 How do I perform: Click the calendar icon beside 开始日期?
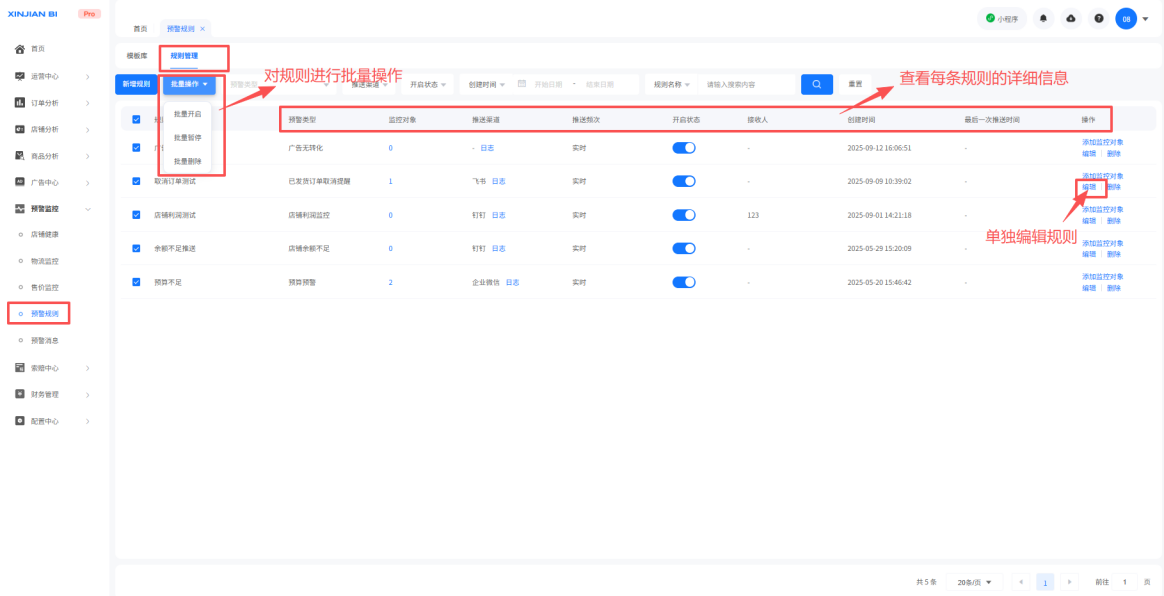522,84
